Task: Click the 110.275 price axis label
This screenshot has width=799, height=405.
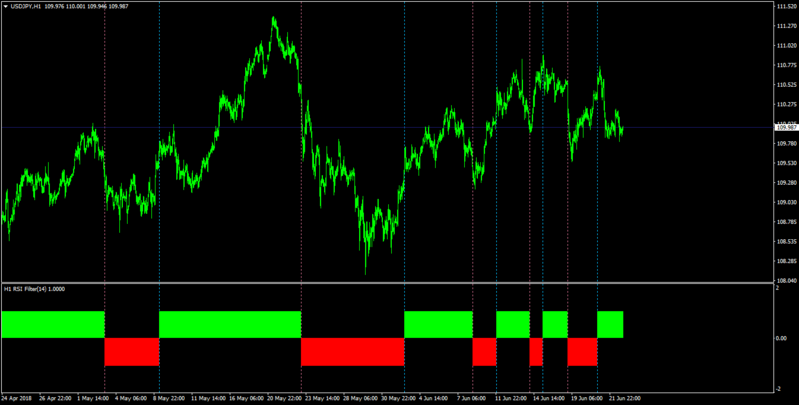Action: (x=786, y=104)
